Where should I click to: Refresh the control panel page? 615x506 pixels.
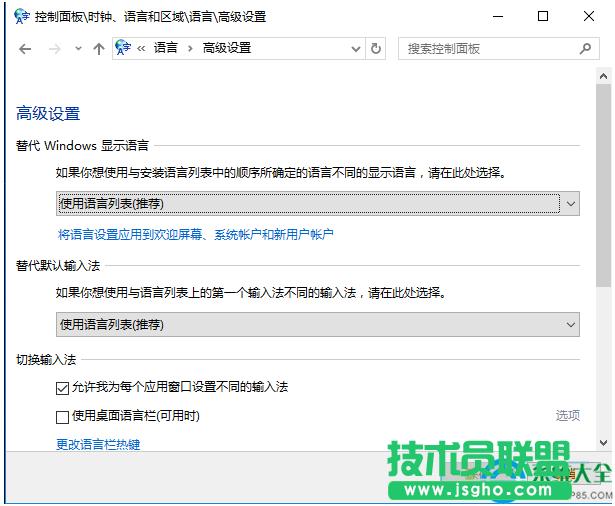point(376,49)
